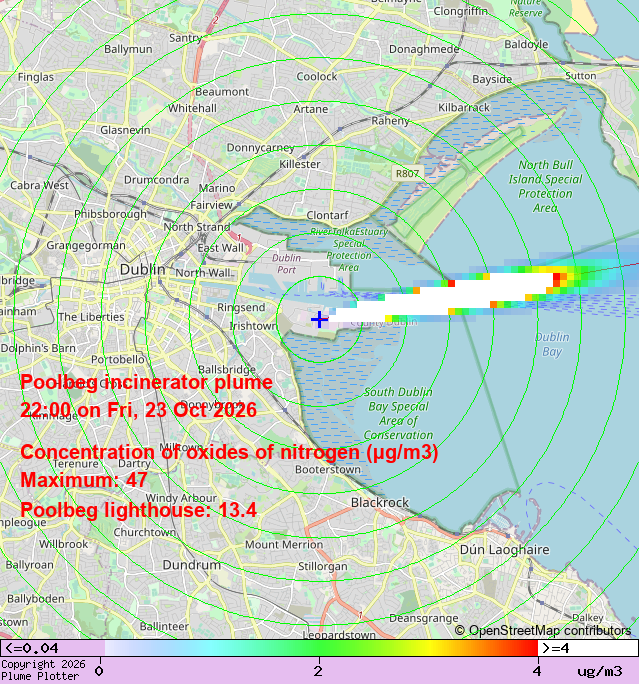Click the 'Killester' label

300,164
